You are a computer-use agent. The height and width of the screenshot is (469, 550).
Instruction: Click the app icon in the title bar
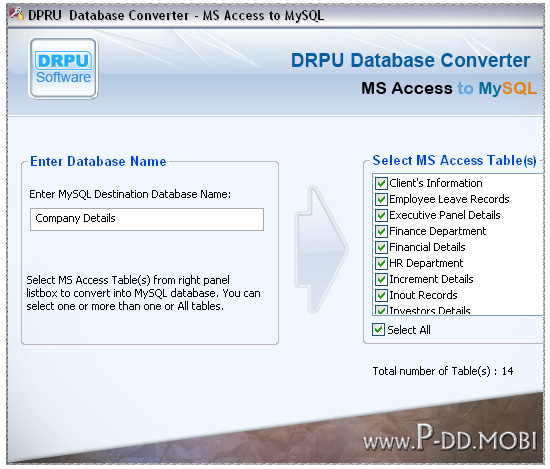[x=16, y=14]
